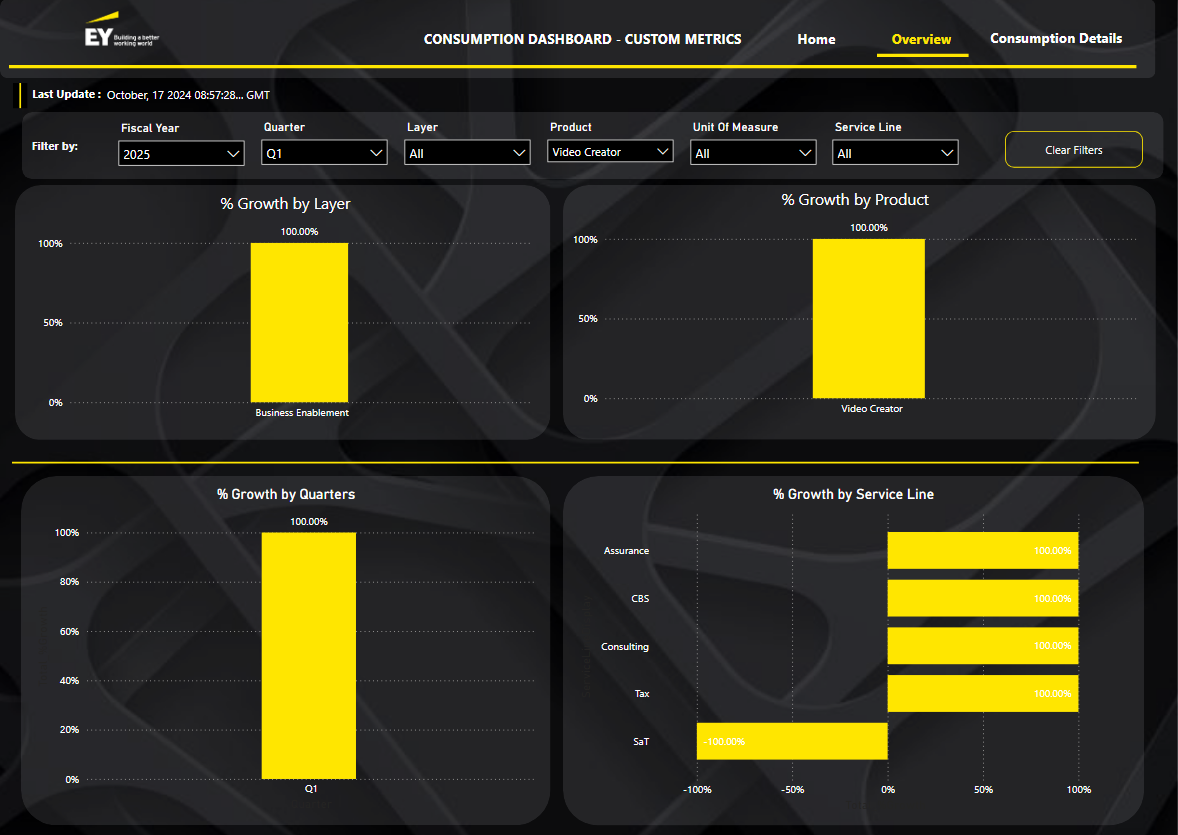
Task: Select the CBS service line bar
Action: pyautogui.click(x=982, y=598)
